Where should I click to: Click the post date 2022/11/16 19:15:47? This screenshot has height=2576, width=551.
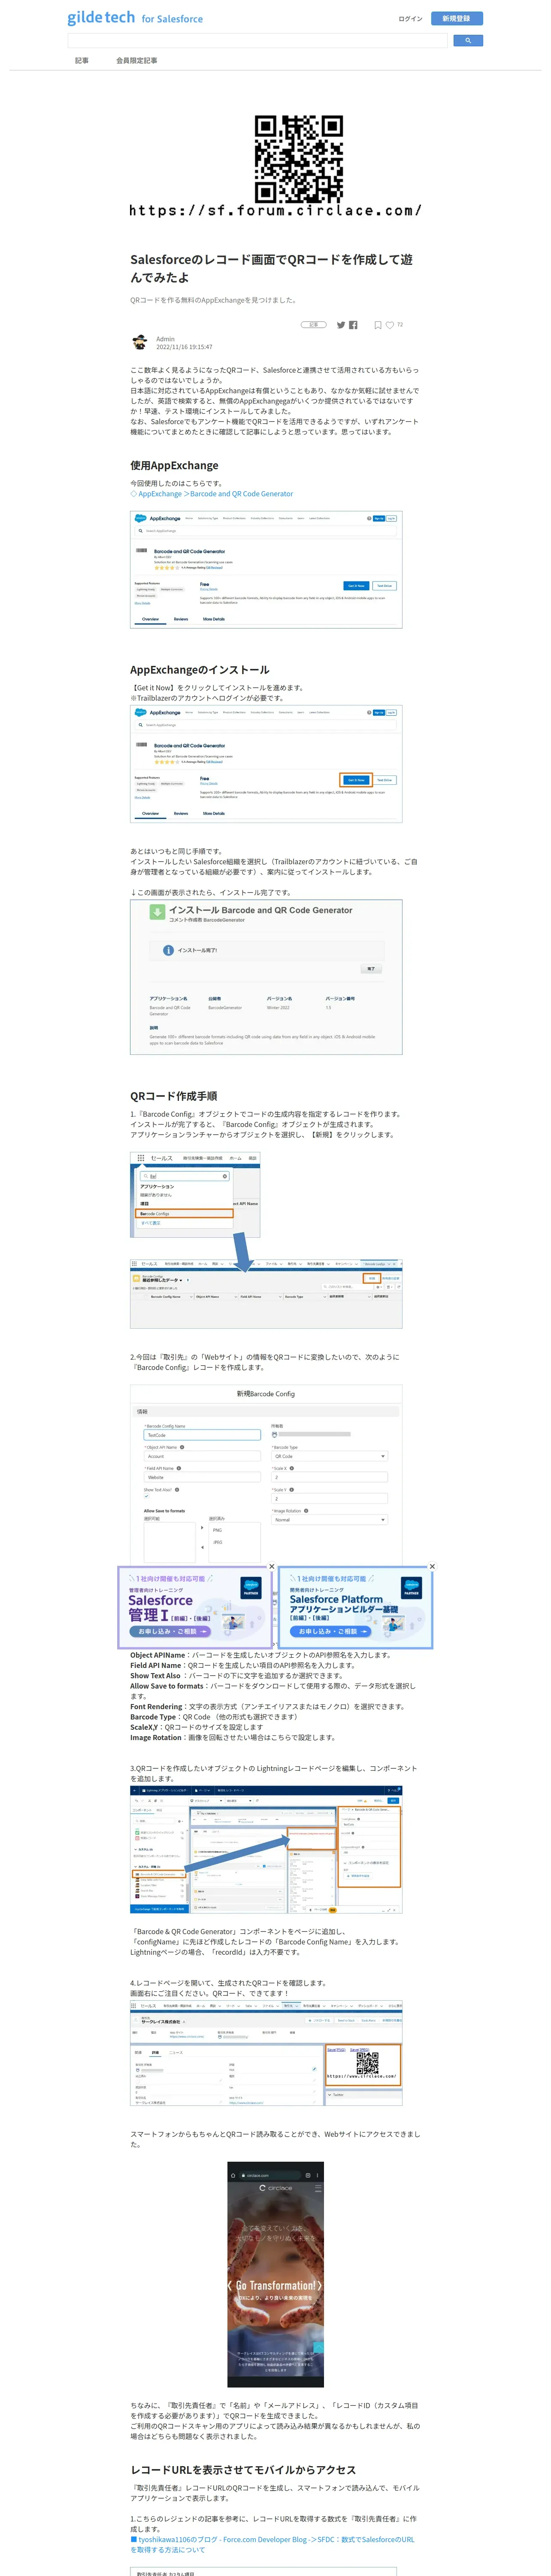[x=184, y=347]
